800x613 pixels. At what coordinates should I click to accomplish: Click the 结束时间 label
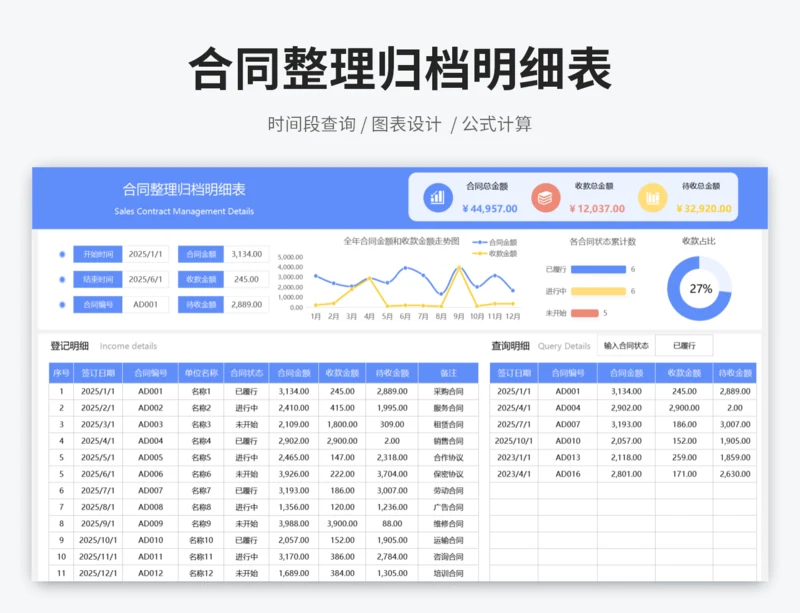(98, 279)
